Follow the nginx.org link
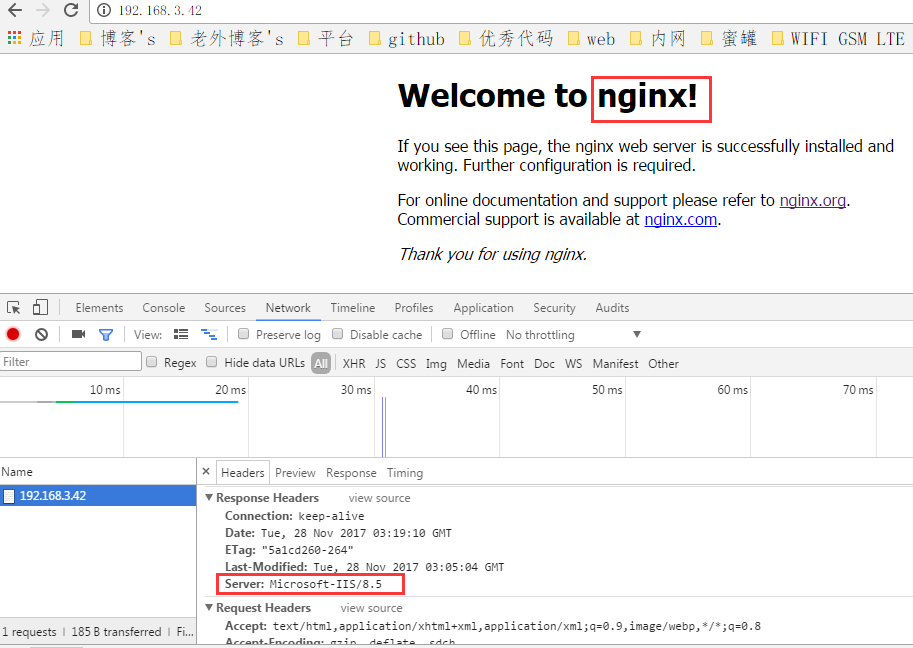The image size is (913, 648). click(812, 200)
